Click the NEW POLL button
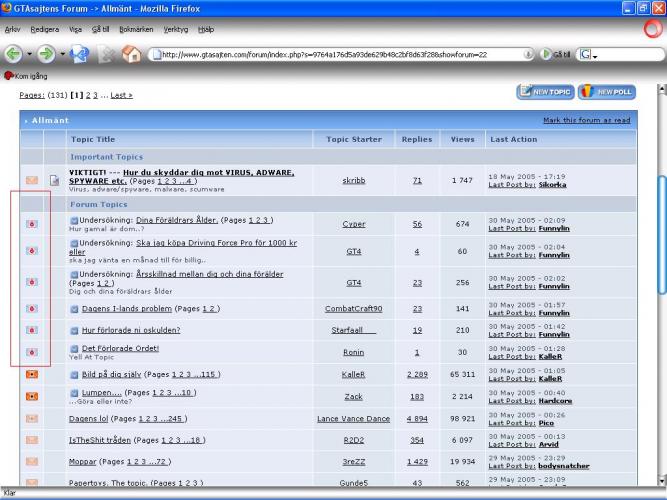 pyautogui.click(x=606, y=92)
